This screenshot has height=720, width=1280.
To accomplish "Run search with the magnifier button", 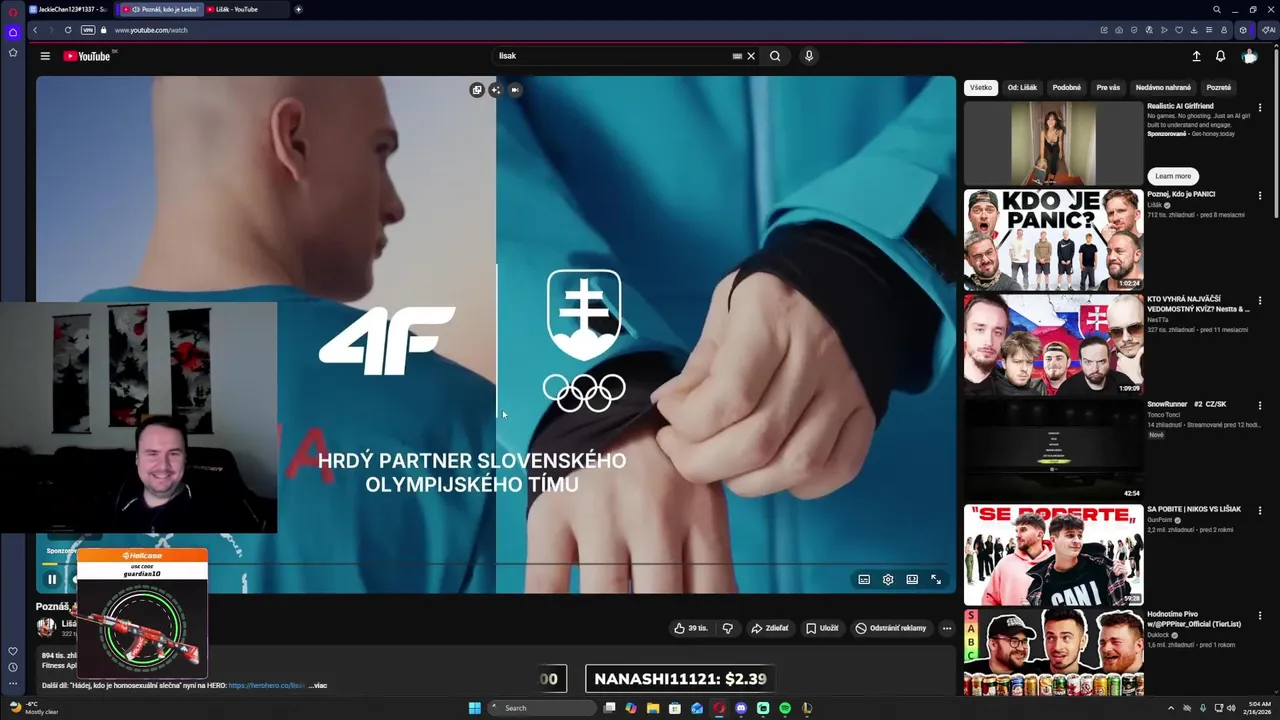I will click(x=775, y=56).
